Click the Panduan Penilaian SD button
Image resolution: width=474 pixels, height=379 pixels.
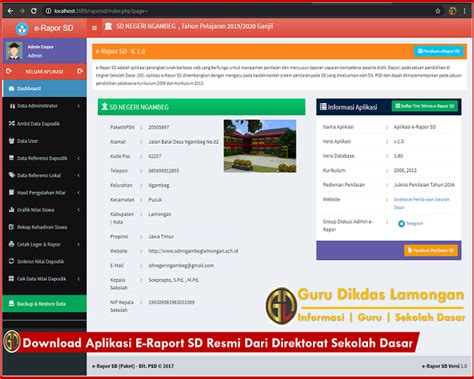tap(431, 250)
